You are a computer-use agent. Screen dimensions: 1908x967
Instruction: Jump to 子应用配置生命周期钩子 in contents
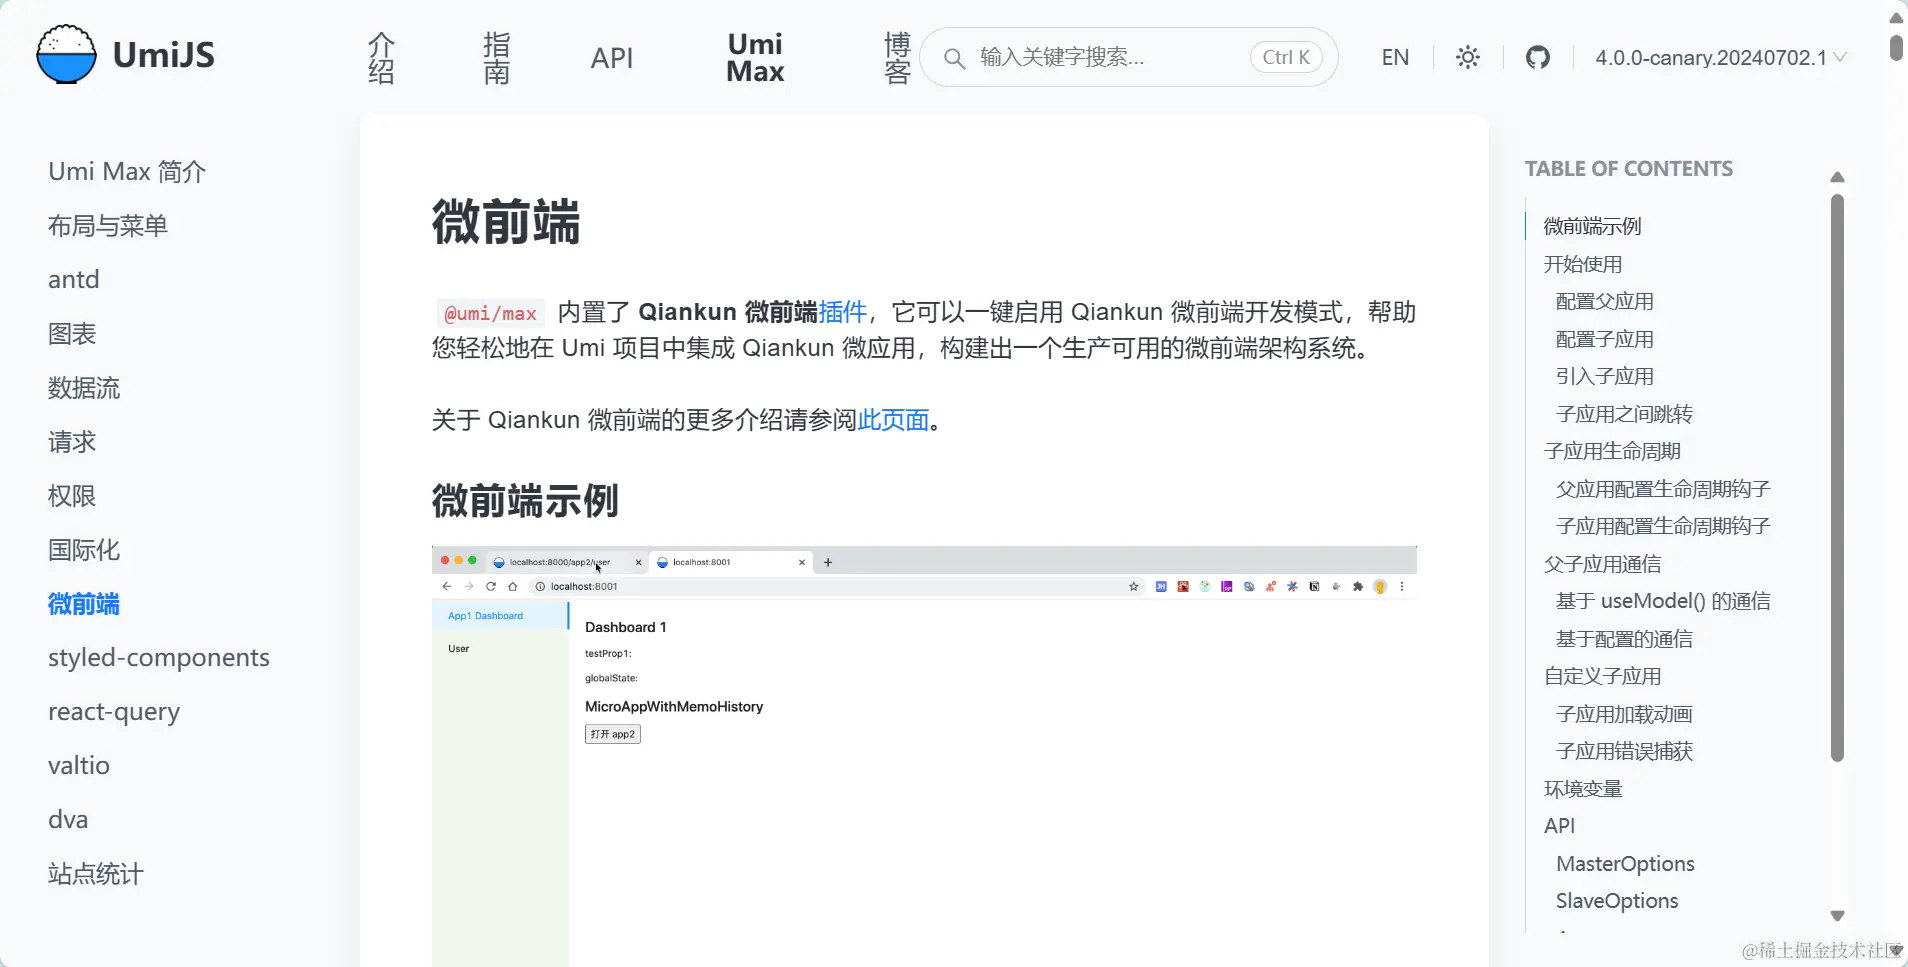click(1663, 526)
